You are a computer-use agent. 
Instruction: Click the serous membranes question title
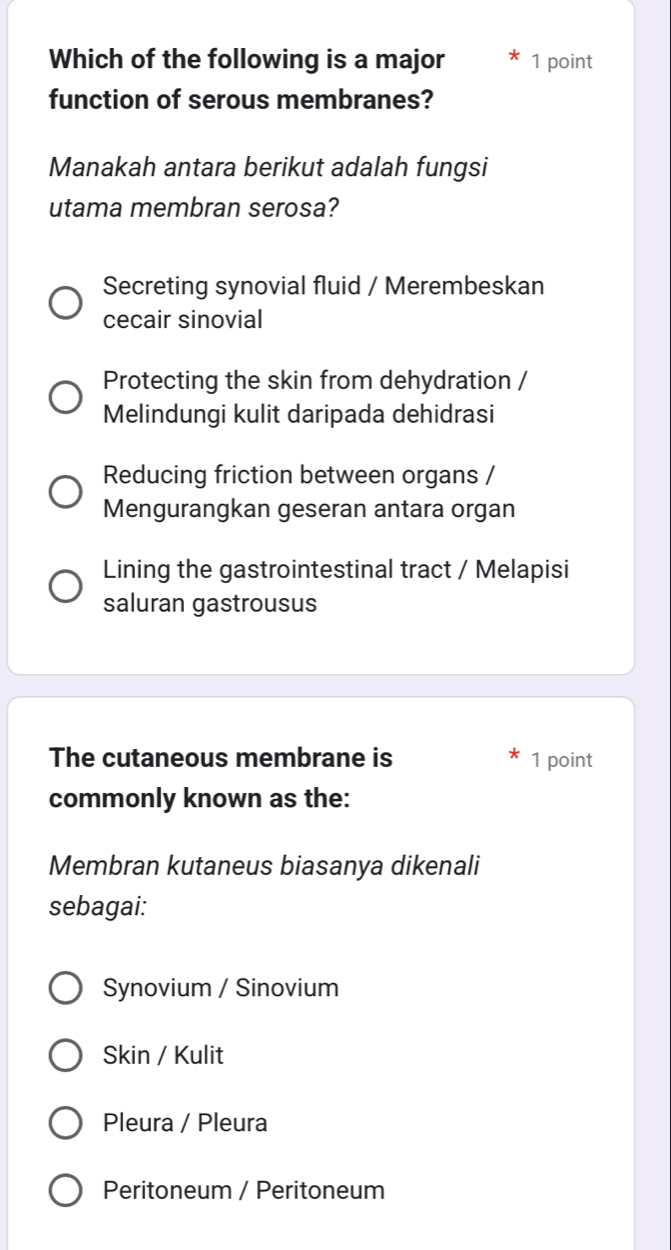coord(248,80)
